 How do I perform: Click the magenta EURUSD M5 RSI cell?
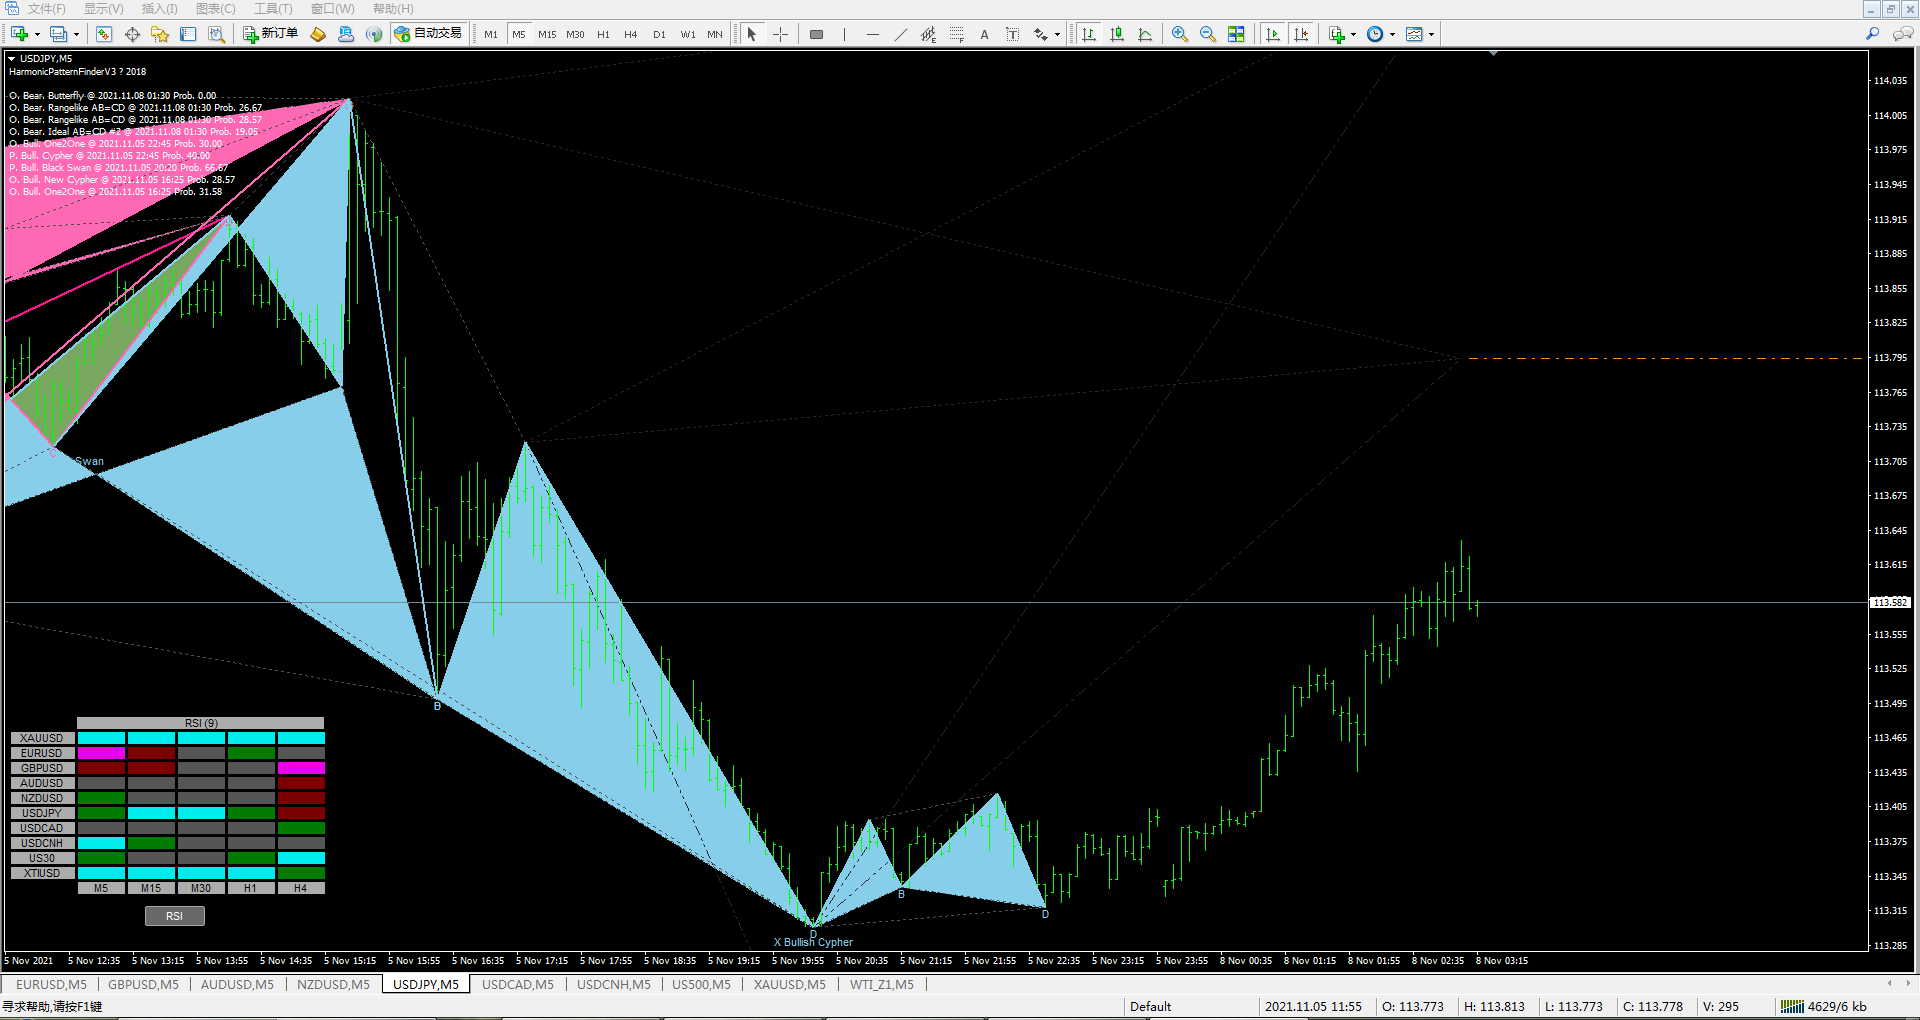101,753
